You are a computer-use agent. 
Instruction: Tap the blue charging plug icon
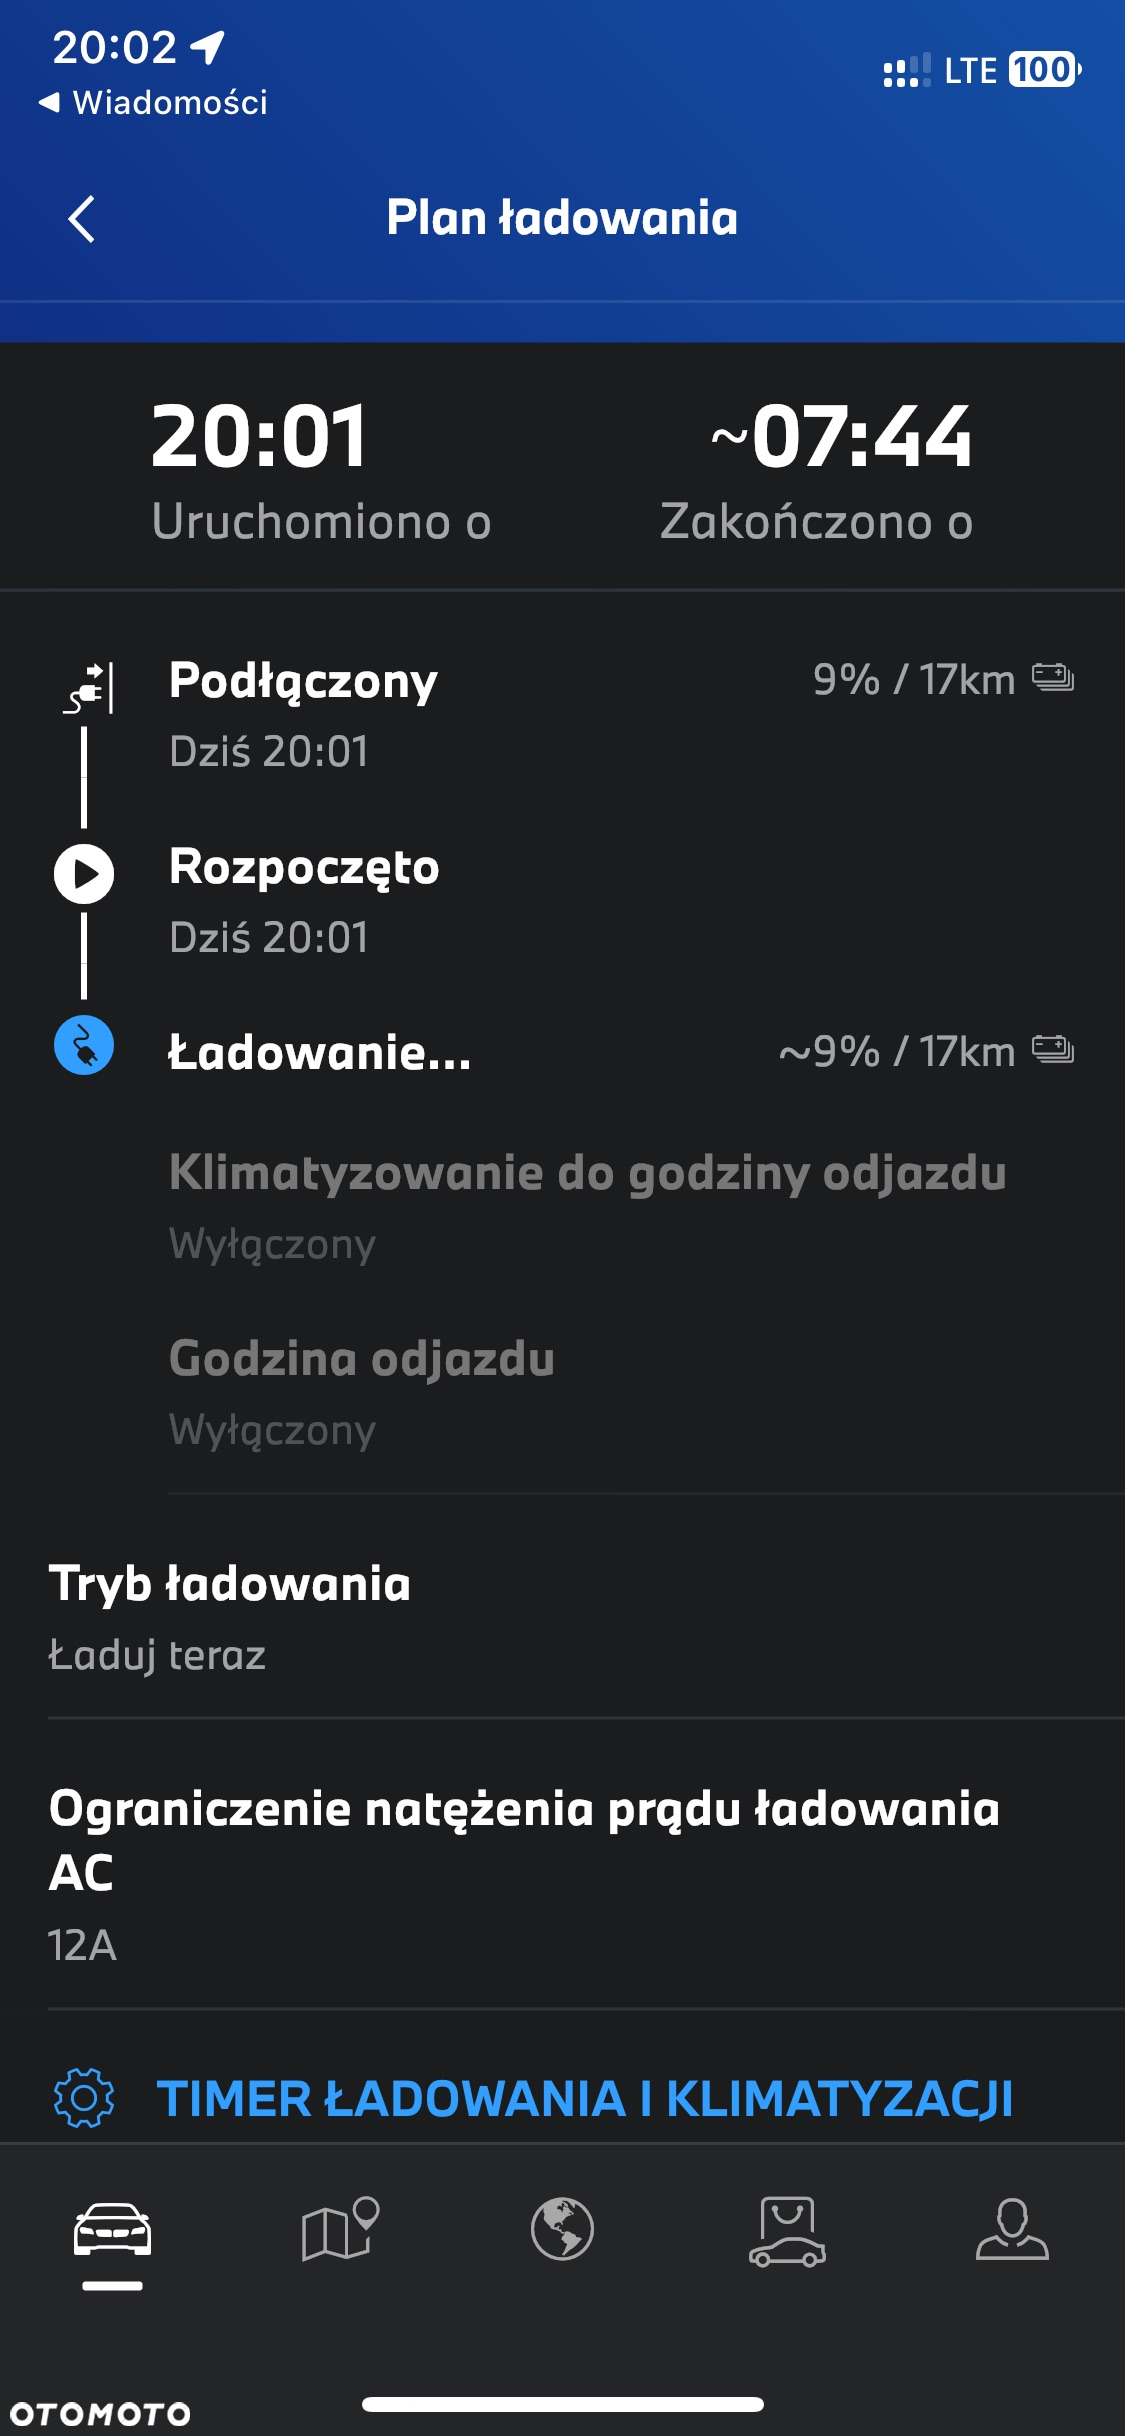coord(84,1045)
